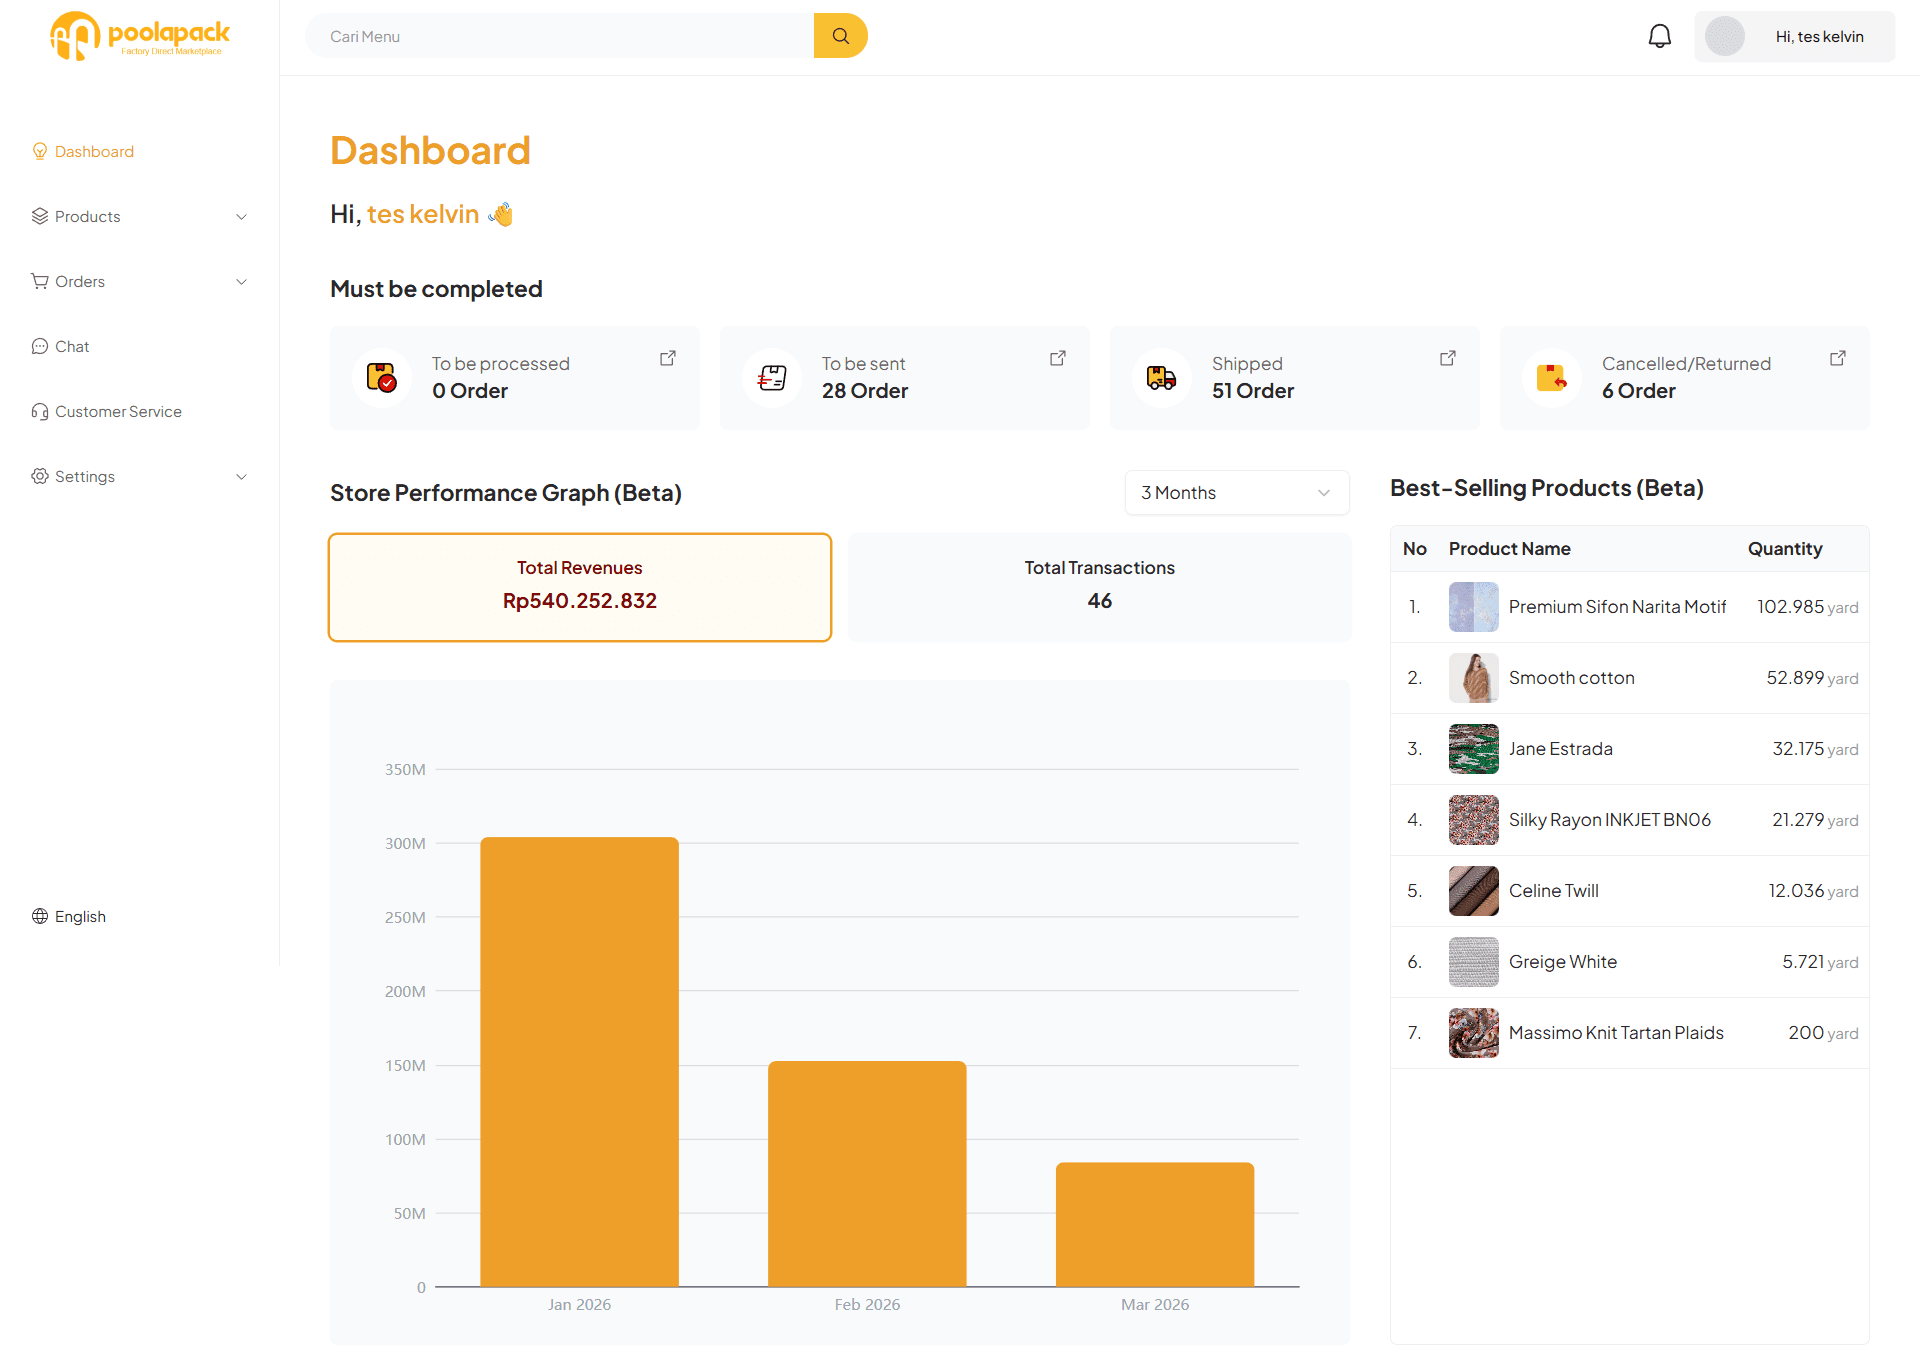Open the Chat section icon in sidebar

(x=40, y=346)
